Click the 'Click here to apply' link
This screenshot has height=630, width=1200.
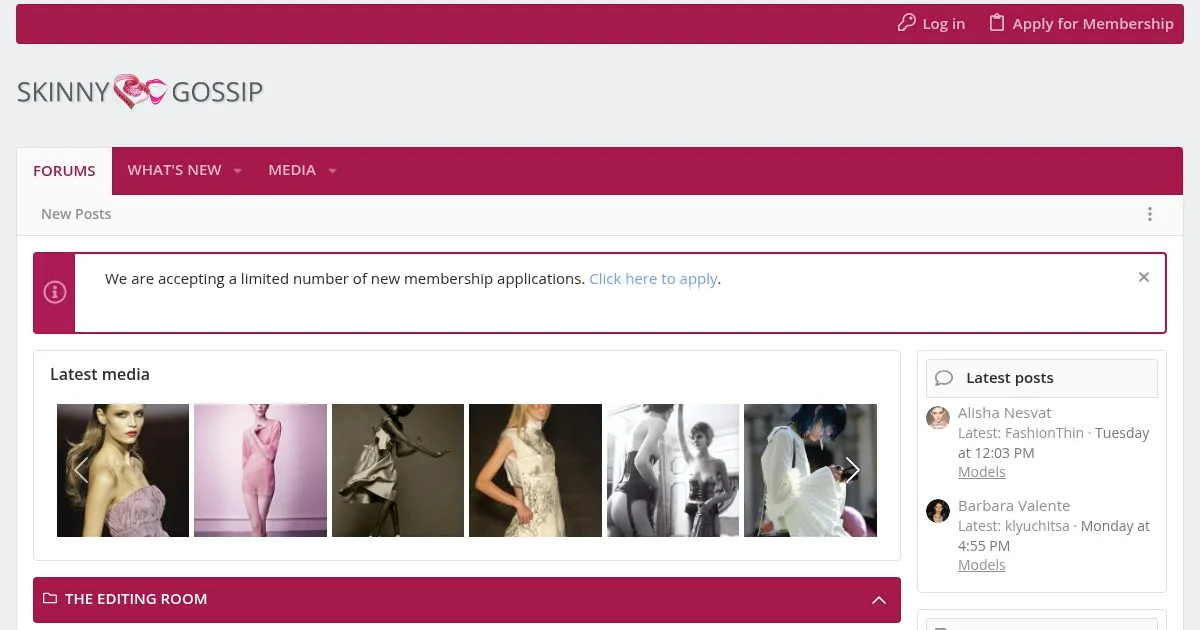[x=653, y=278]
